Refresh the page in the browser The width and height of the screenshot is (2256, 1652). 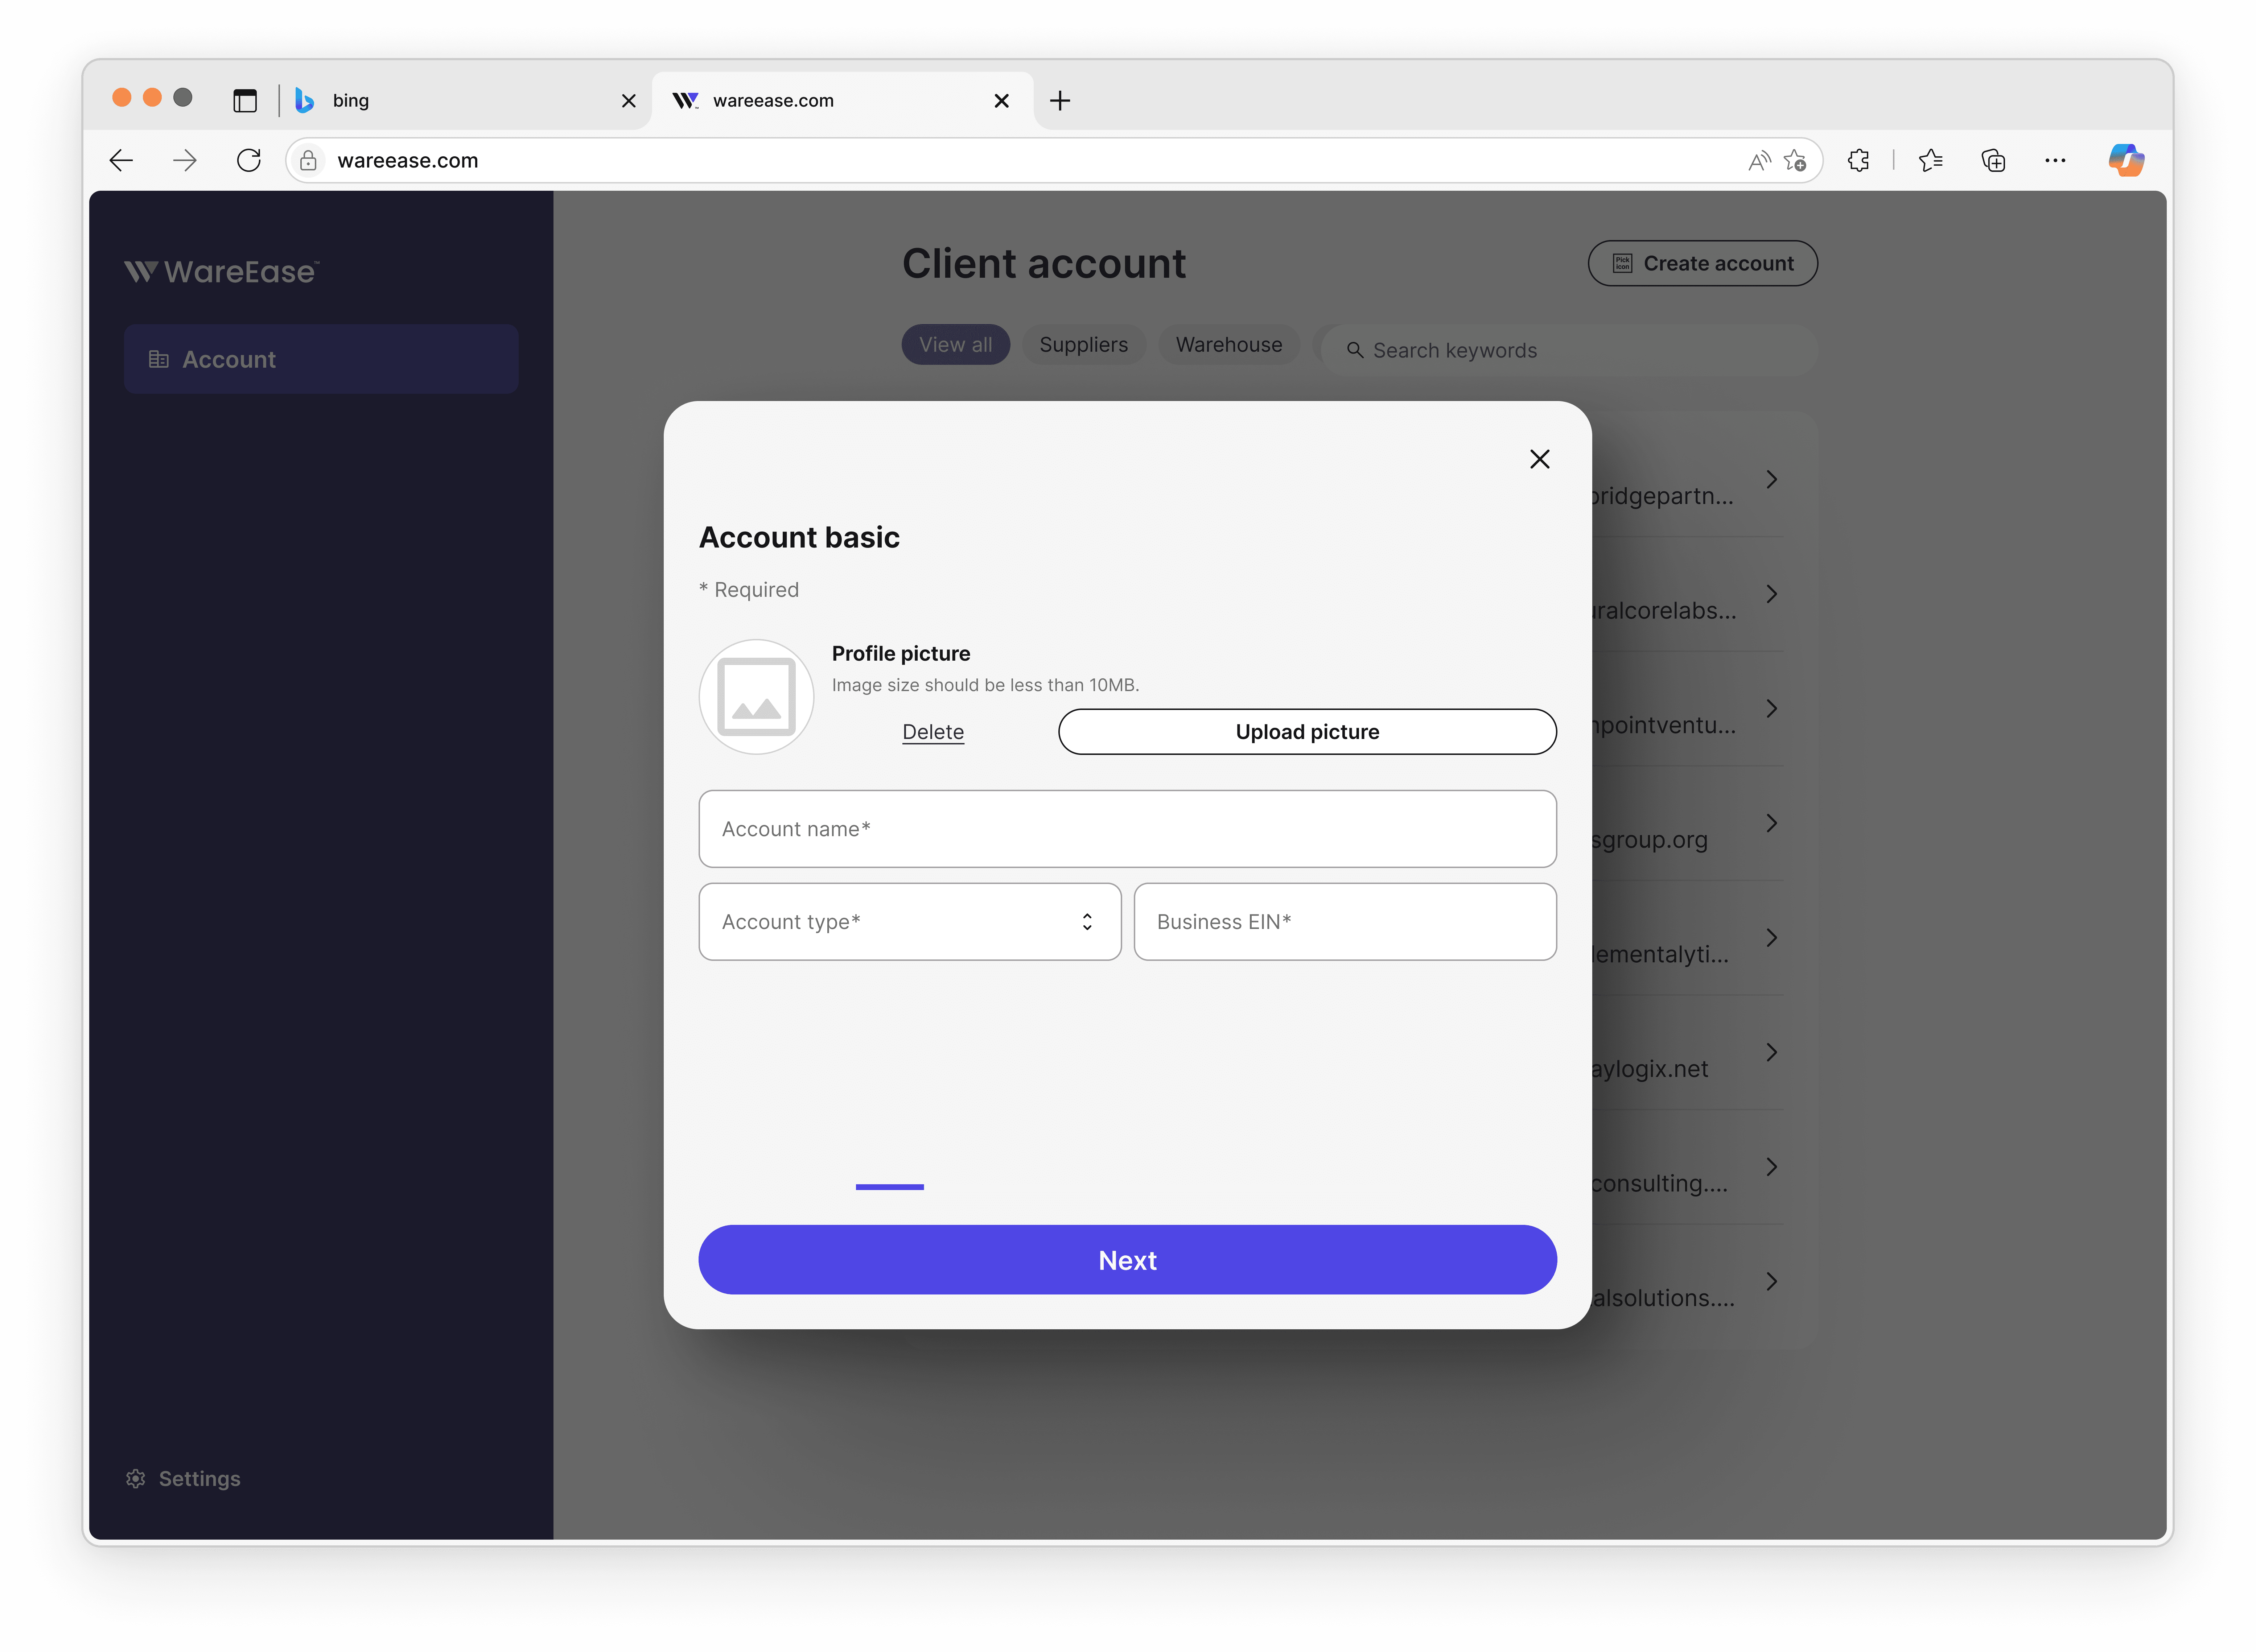coord(249,160)
